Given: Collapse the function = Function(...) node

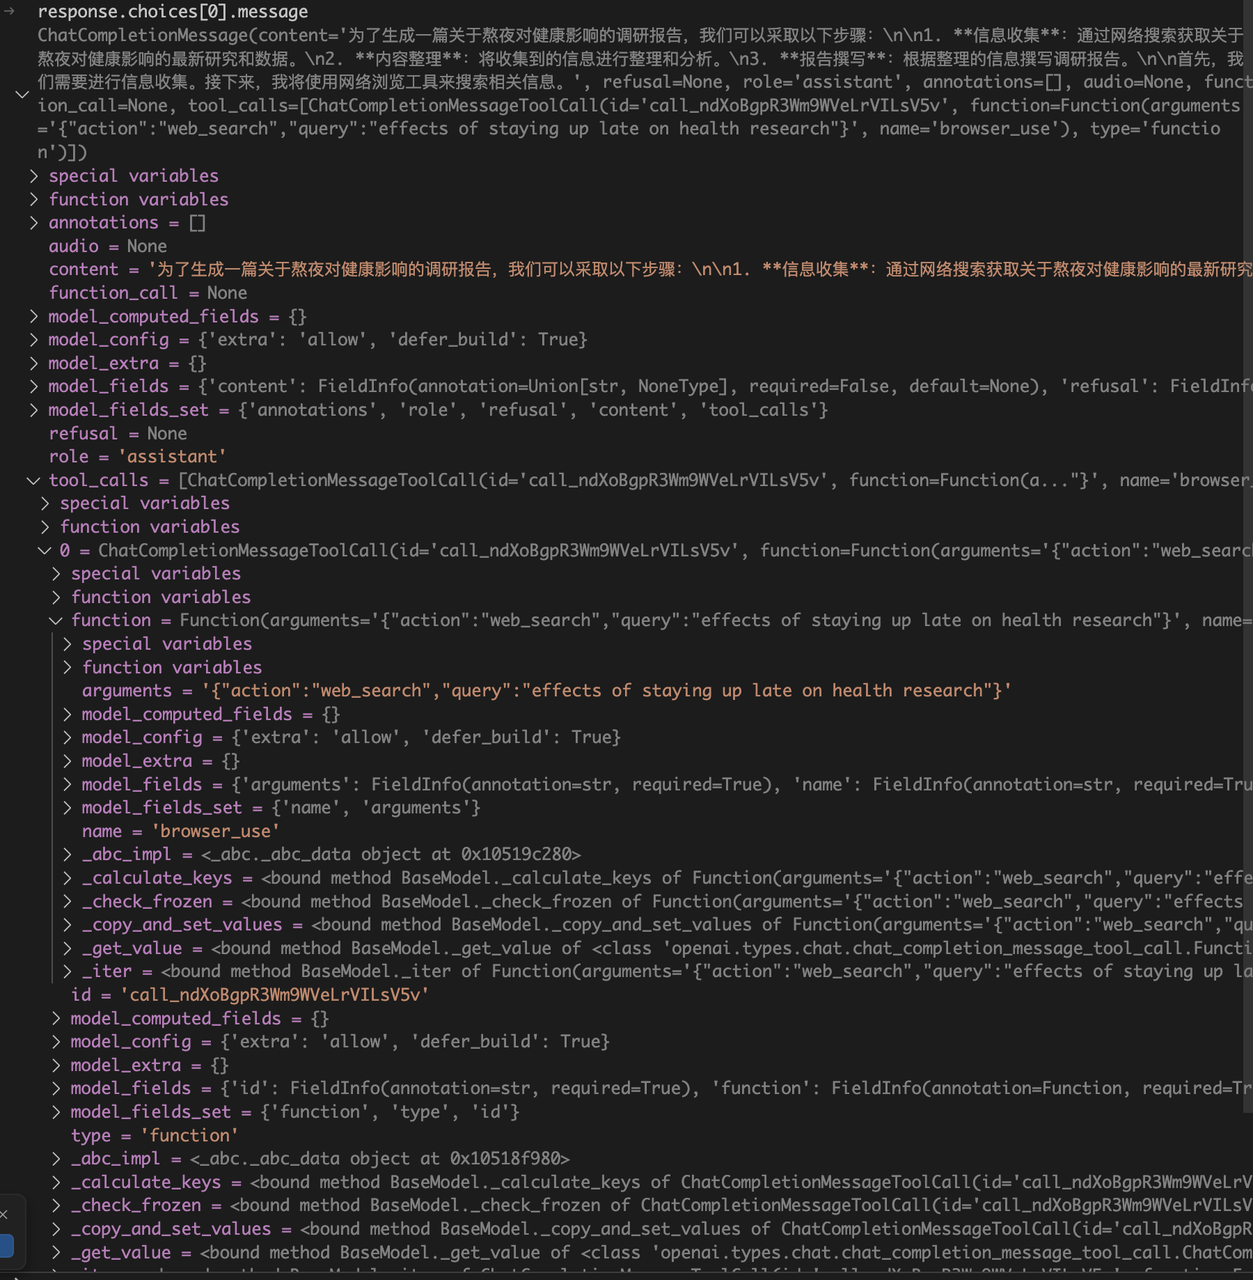Looking at the screenshot, I should pyautogui.click(x=56, y=621).
